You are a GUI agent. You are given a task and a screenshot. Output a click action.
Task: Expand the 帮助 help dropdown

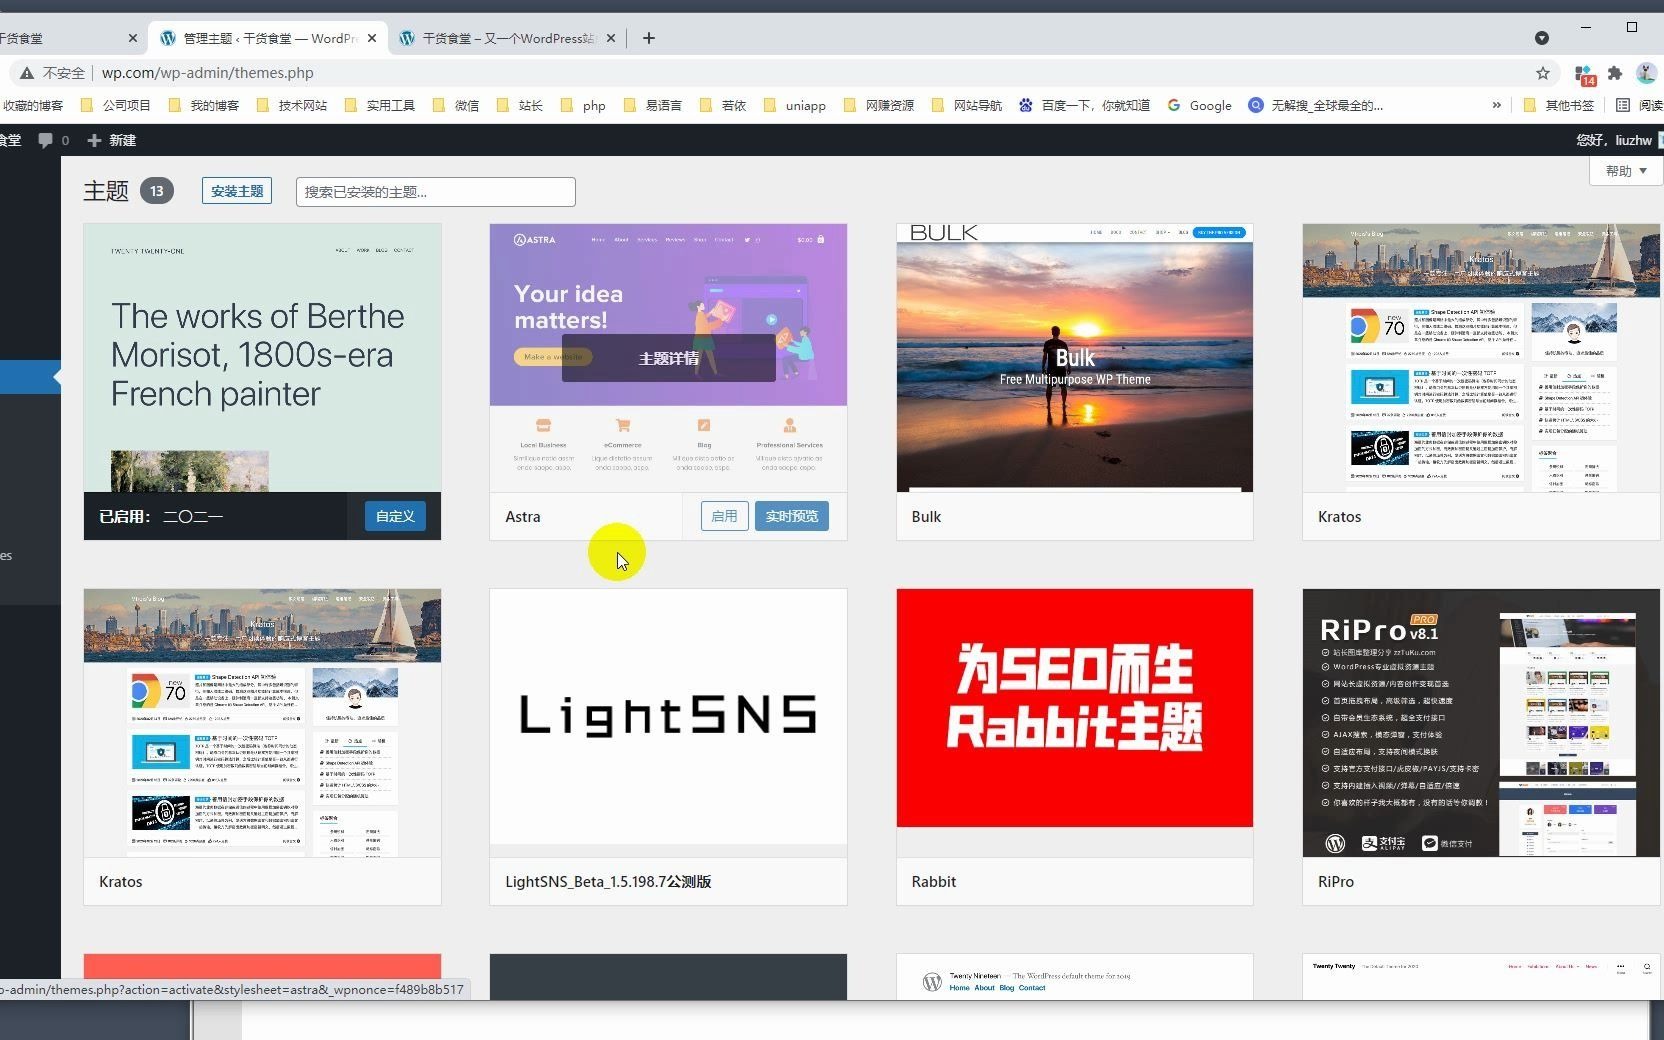click(x=1625, y=171)
